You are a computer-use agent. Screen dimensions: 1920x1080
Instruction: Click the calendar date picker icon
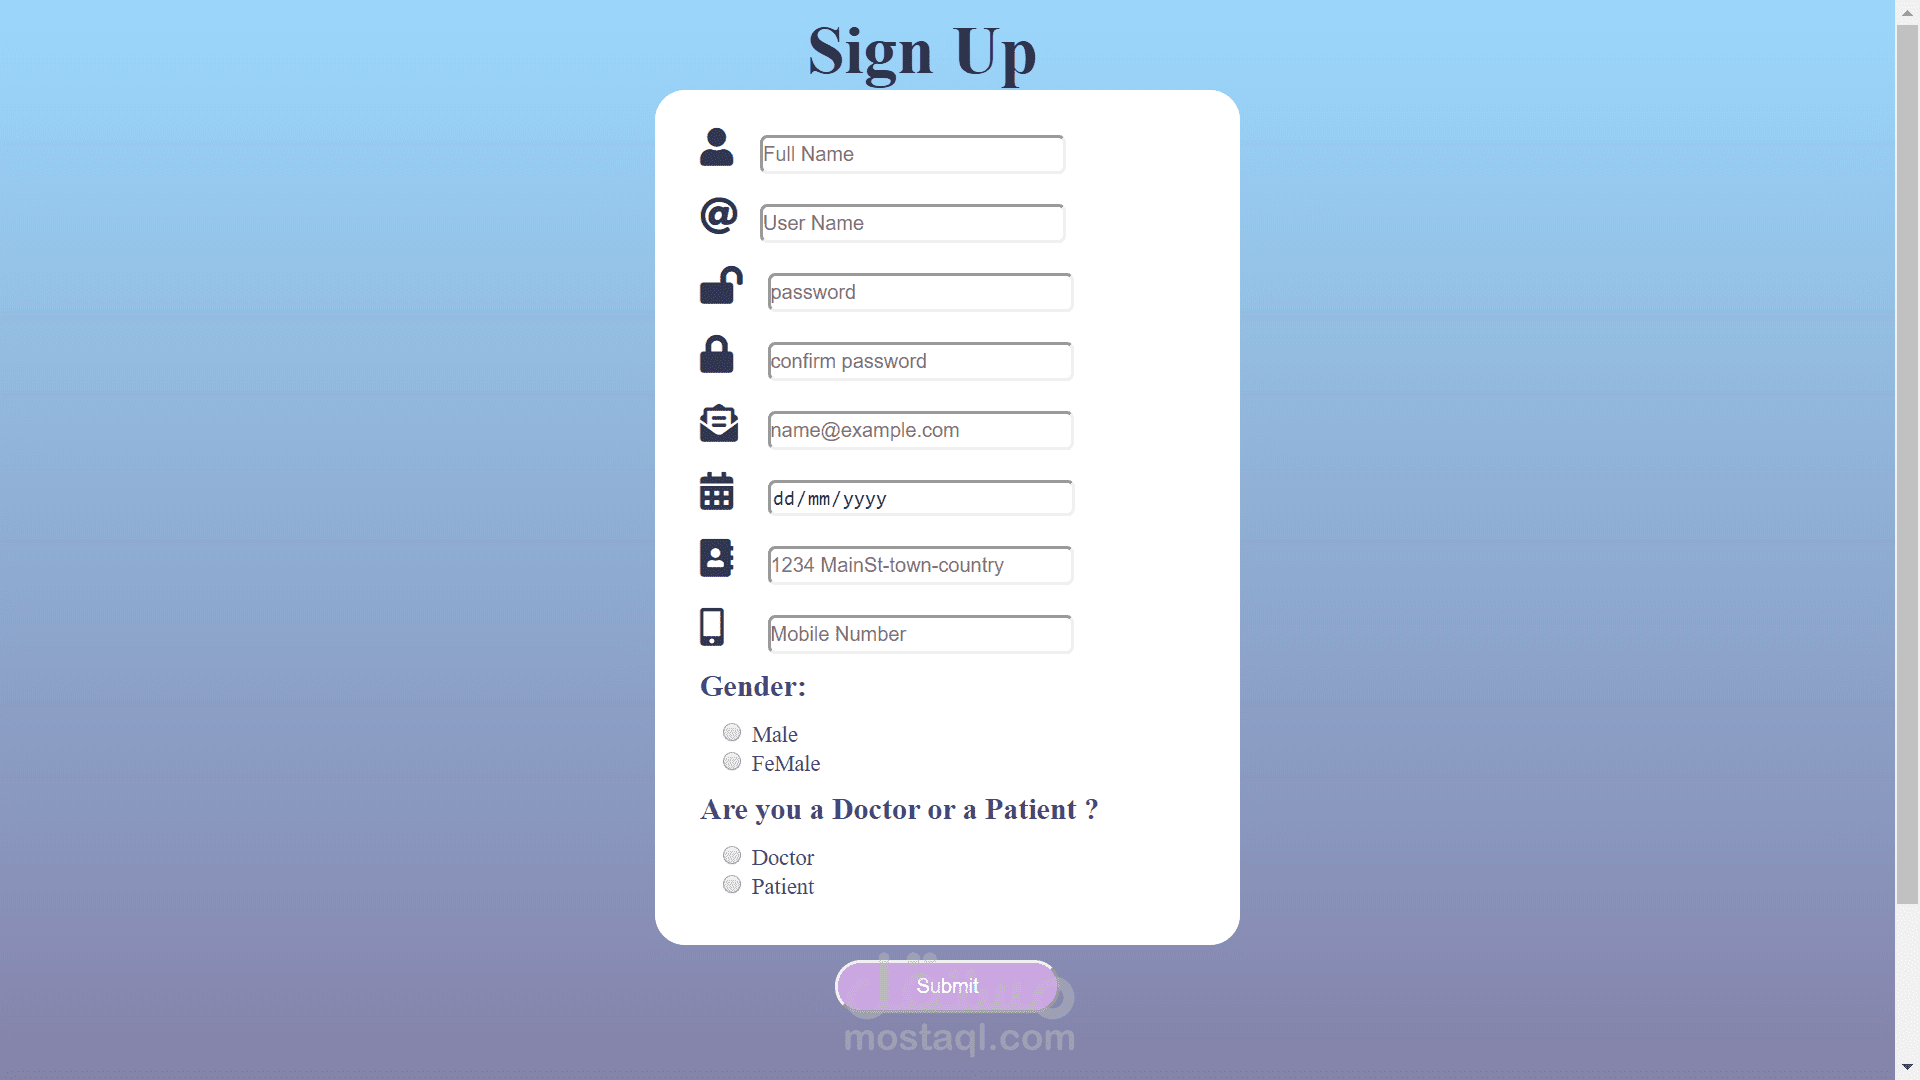click(x=717, y=491)
